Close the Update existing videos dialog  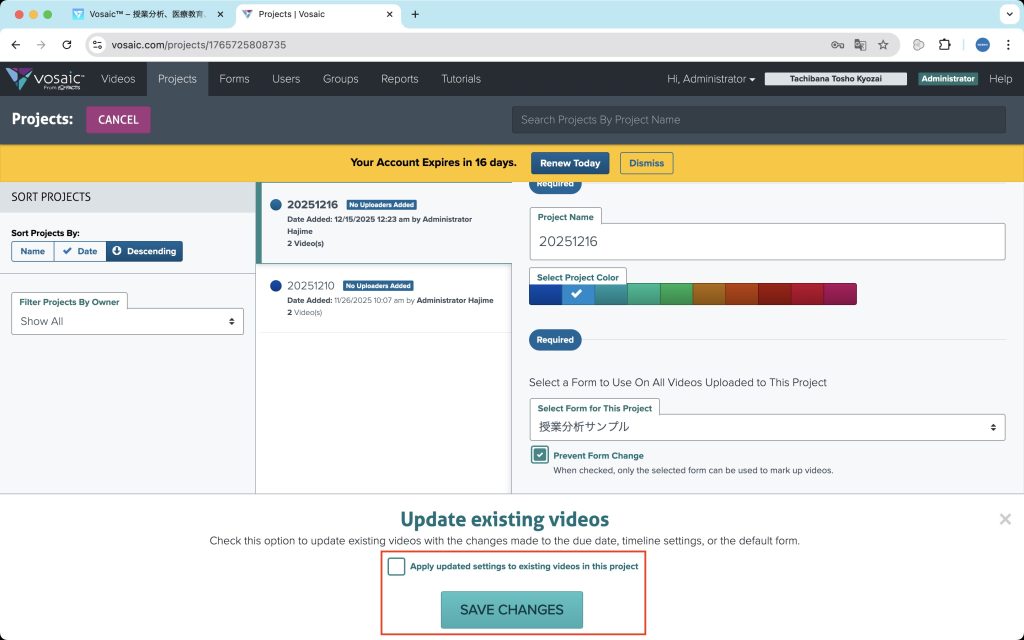[1005, 519]
